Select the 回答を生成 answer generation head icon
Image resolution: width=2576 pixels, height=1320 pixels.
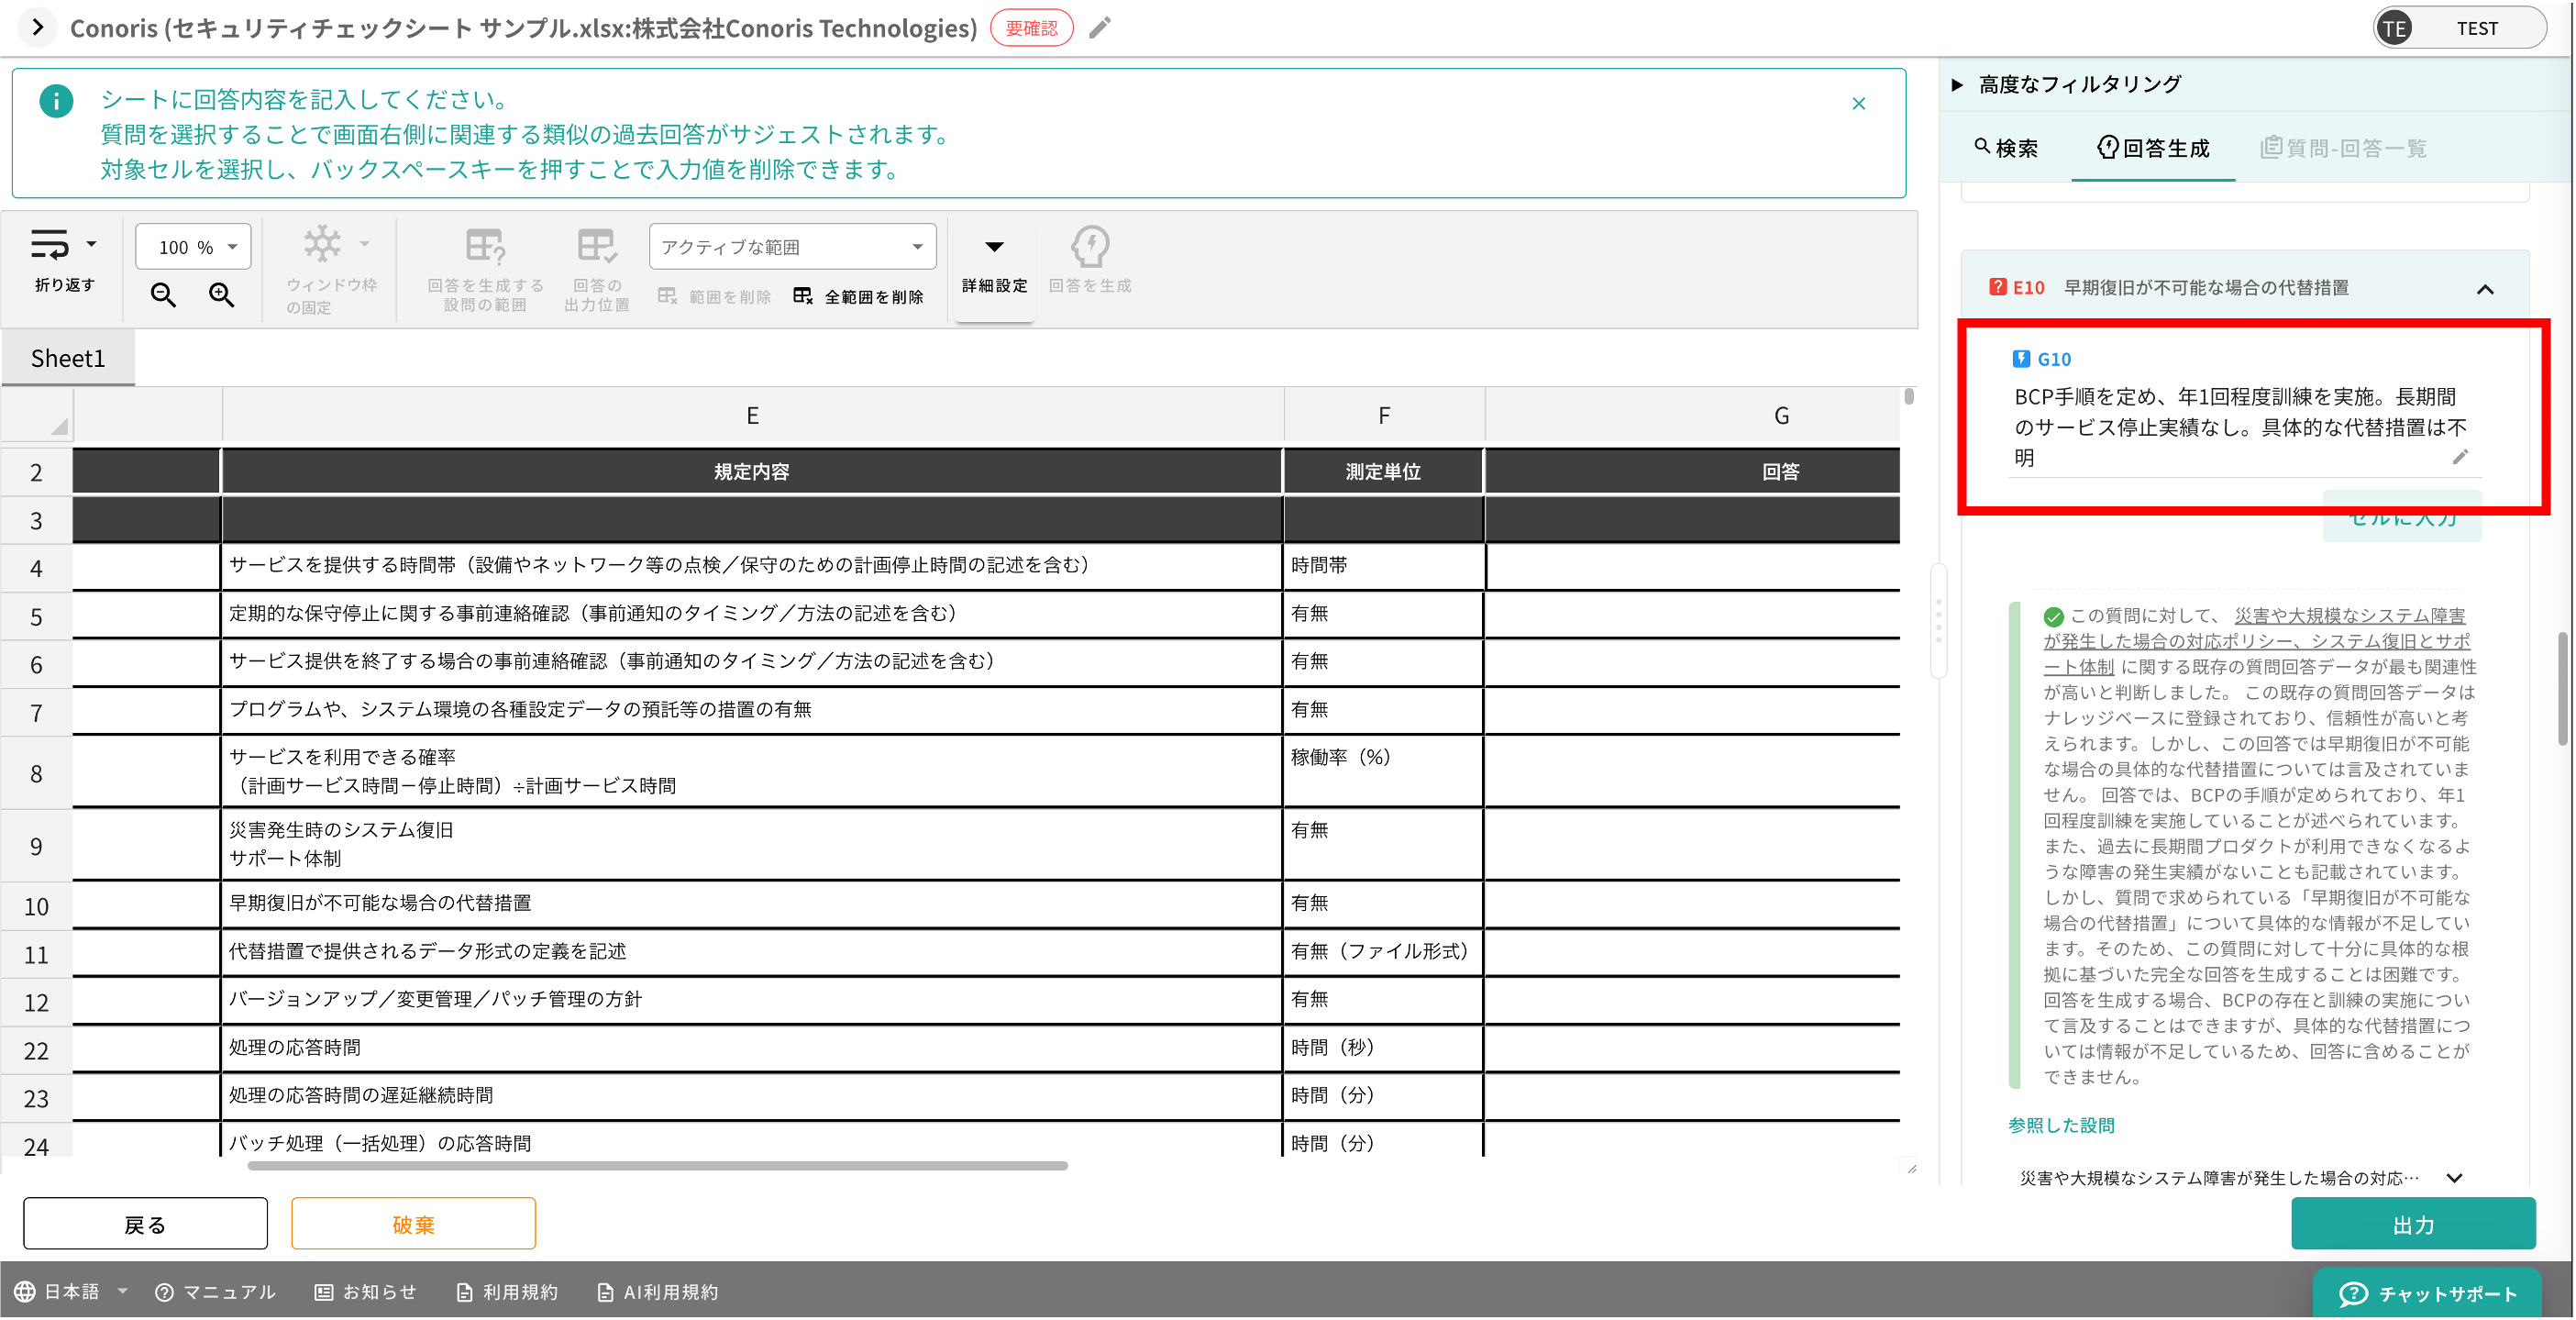(x=1089, y=248)
